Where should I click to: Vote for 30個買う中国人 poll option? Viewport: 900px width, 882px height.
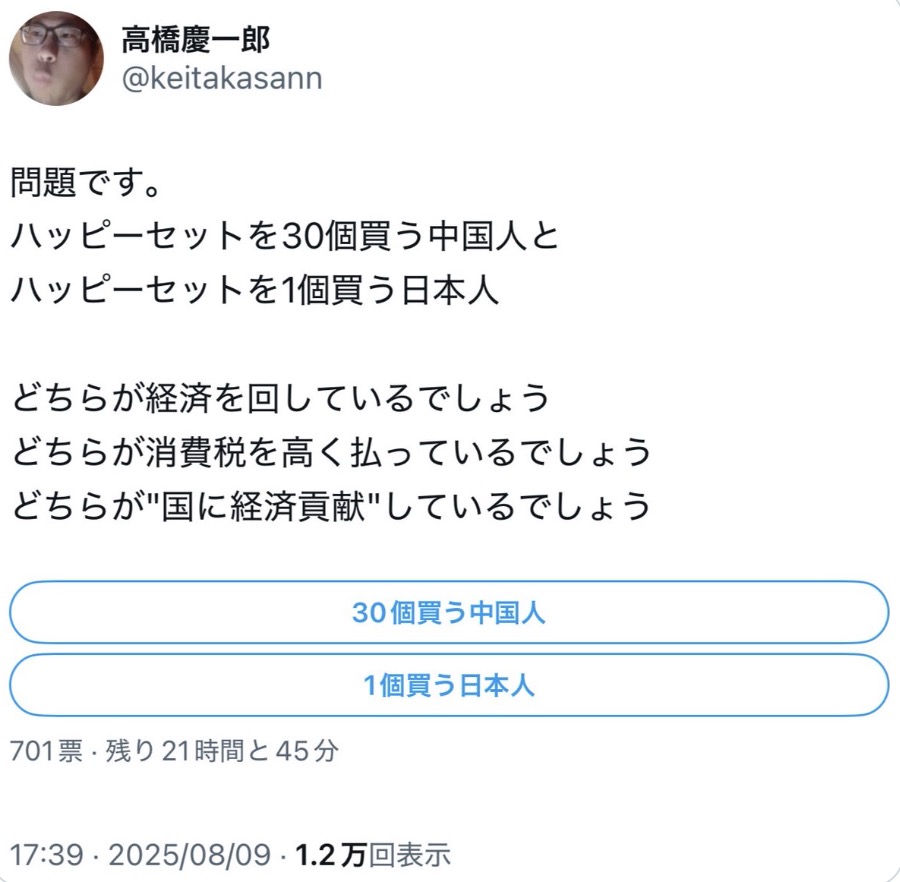[449, 612]
